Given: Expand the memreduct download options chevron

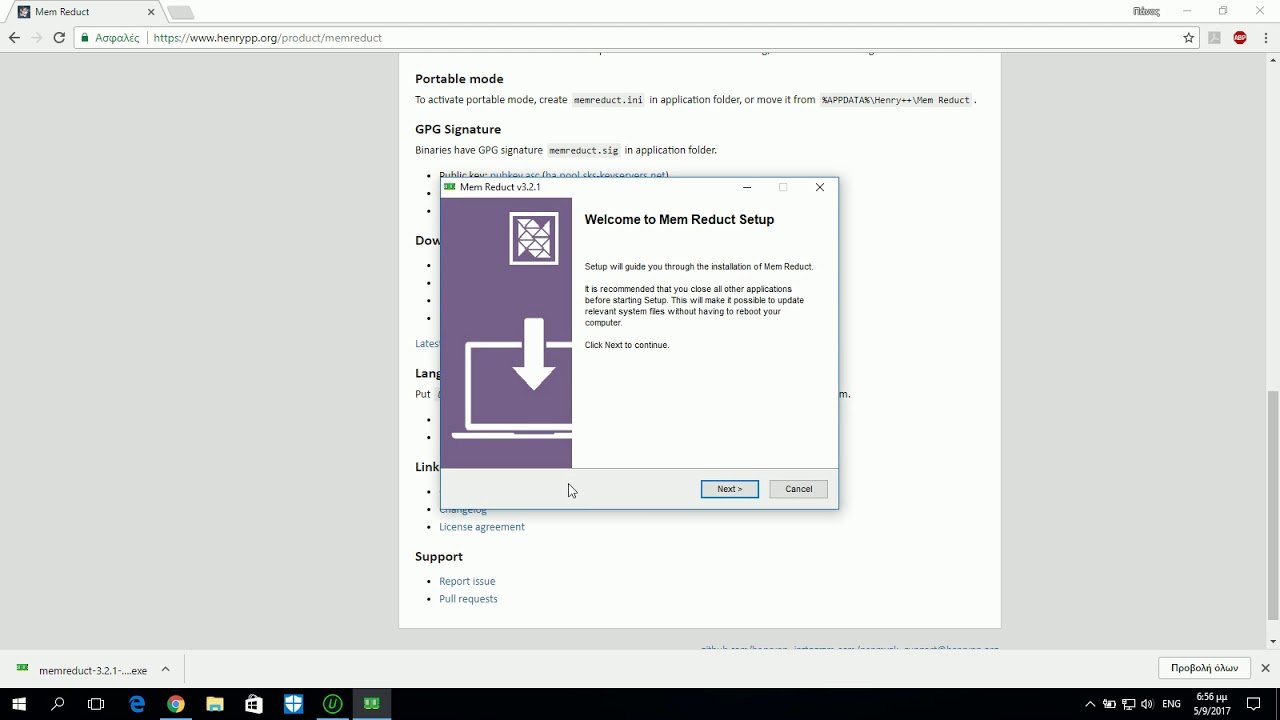Looking at the screenshot, I should tap(166, 670).
